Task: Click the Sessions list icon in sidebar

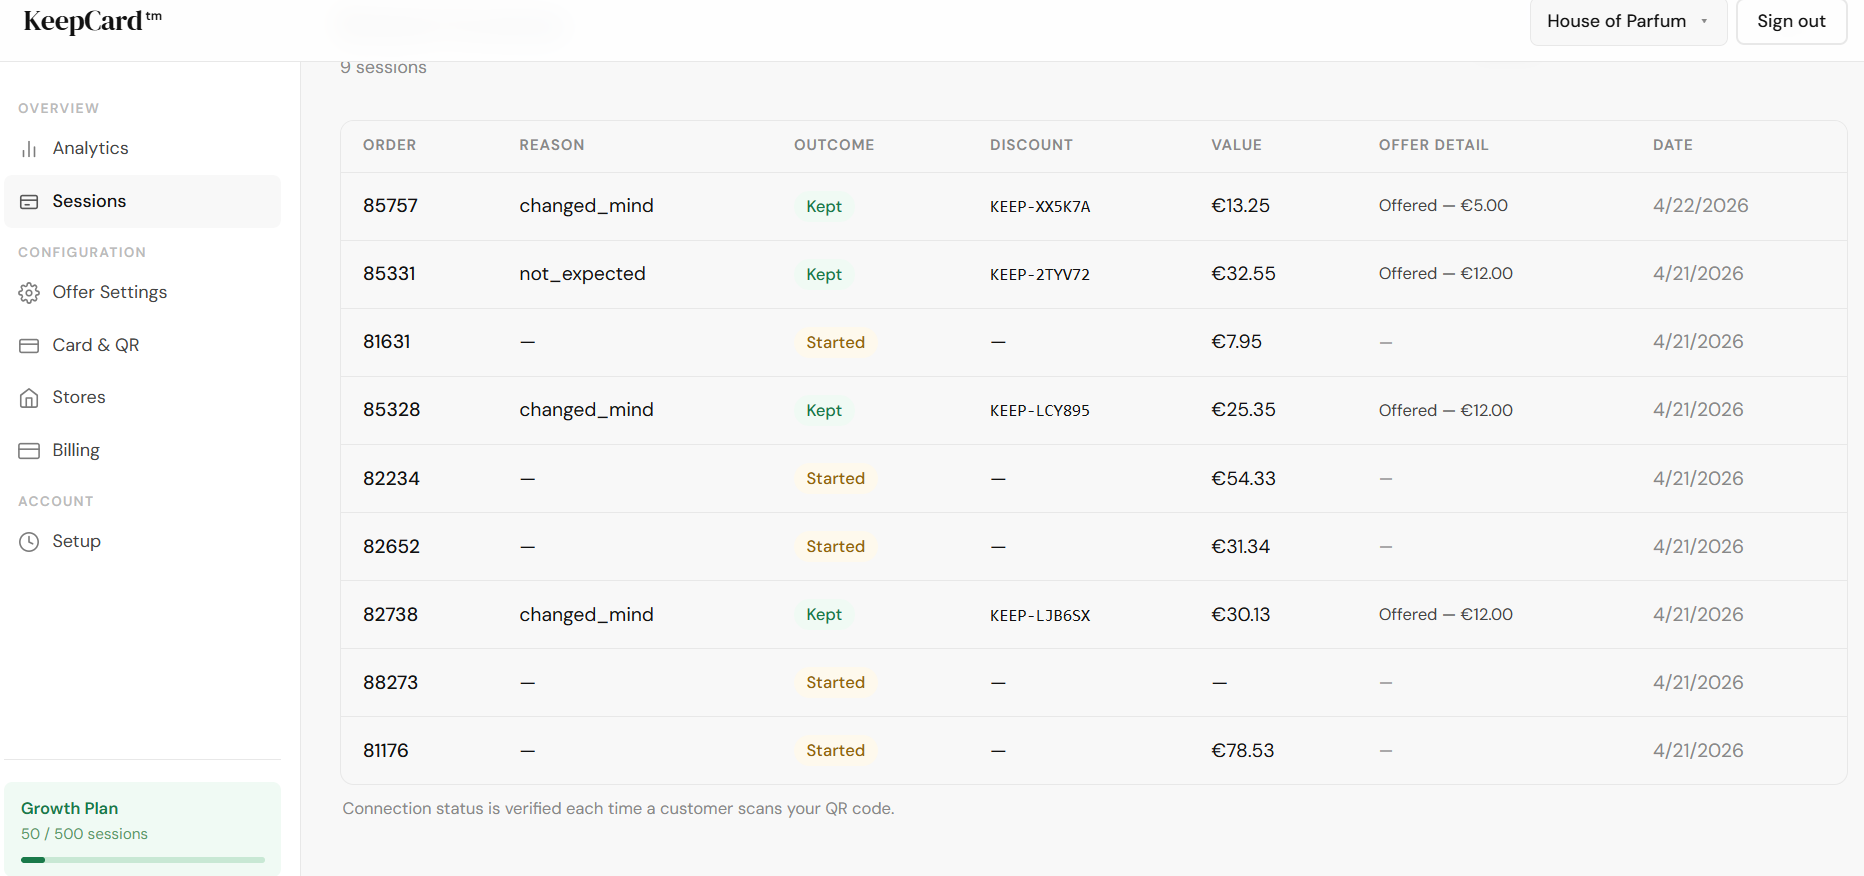Action: [x=29, y=202]
